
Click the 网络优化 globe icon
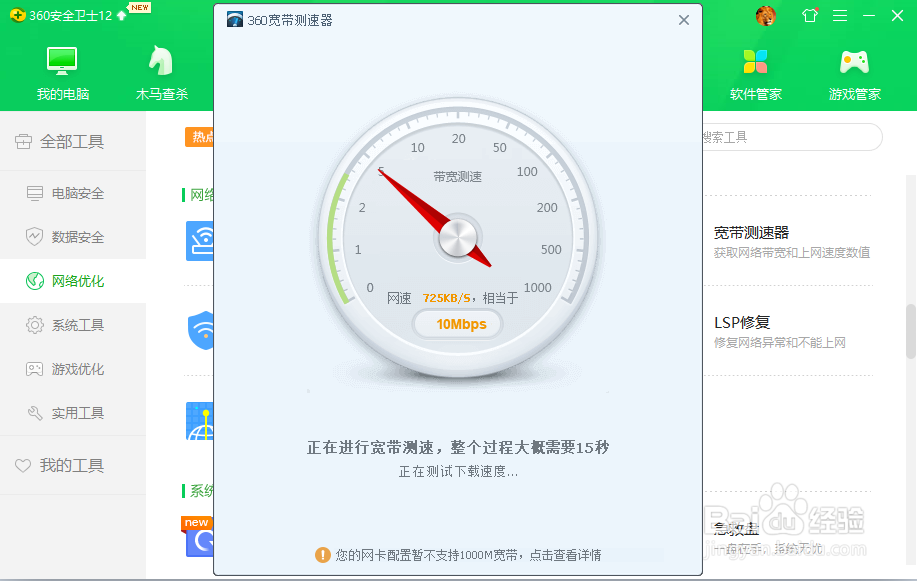pos(35,281)
